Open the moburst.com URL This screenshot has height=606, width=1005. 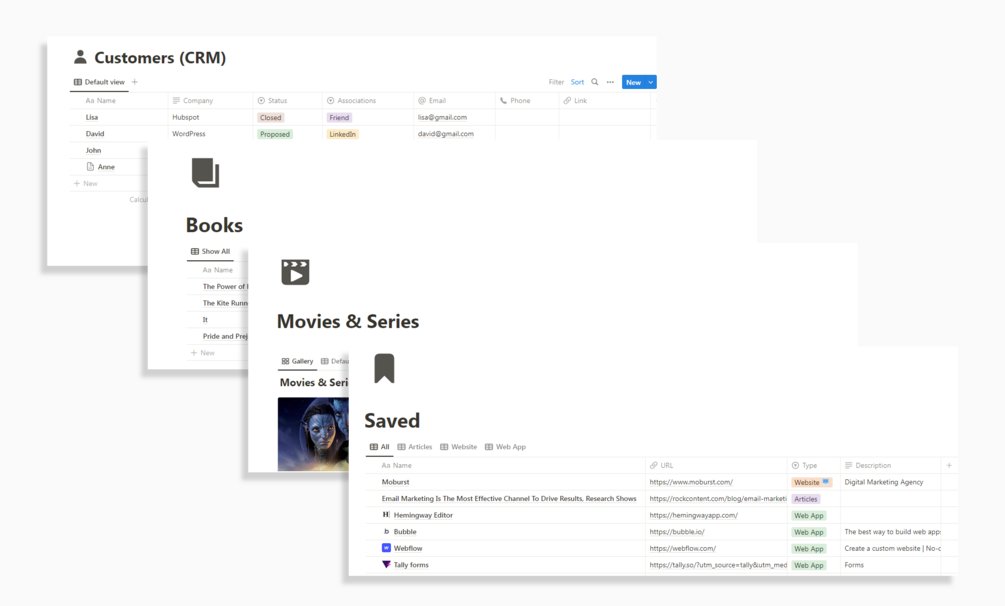tap(691, 482)
